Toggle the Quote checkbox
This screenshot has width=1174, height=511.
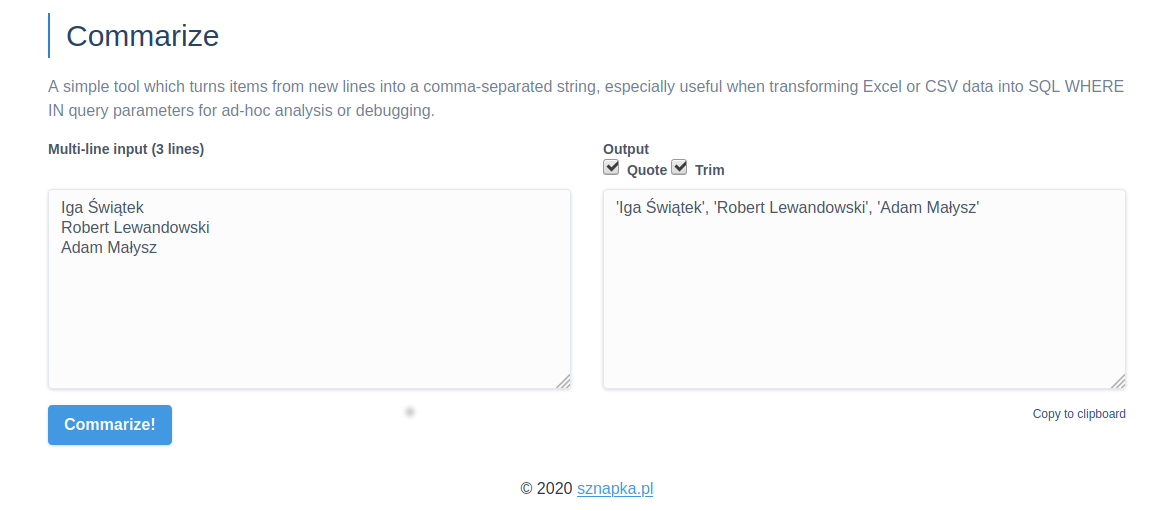611,168
